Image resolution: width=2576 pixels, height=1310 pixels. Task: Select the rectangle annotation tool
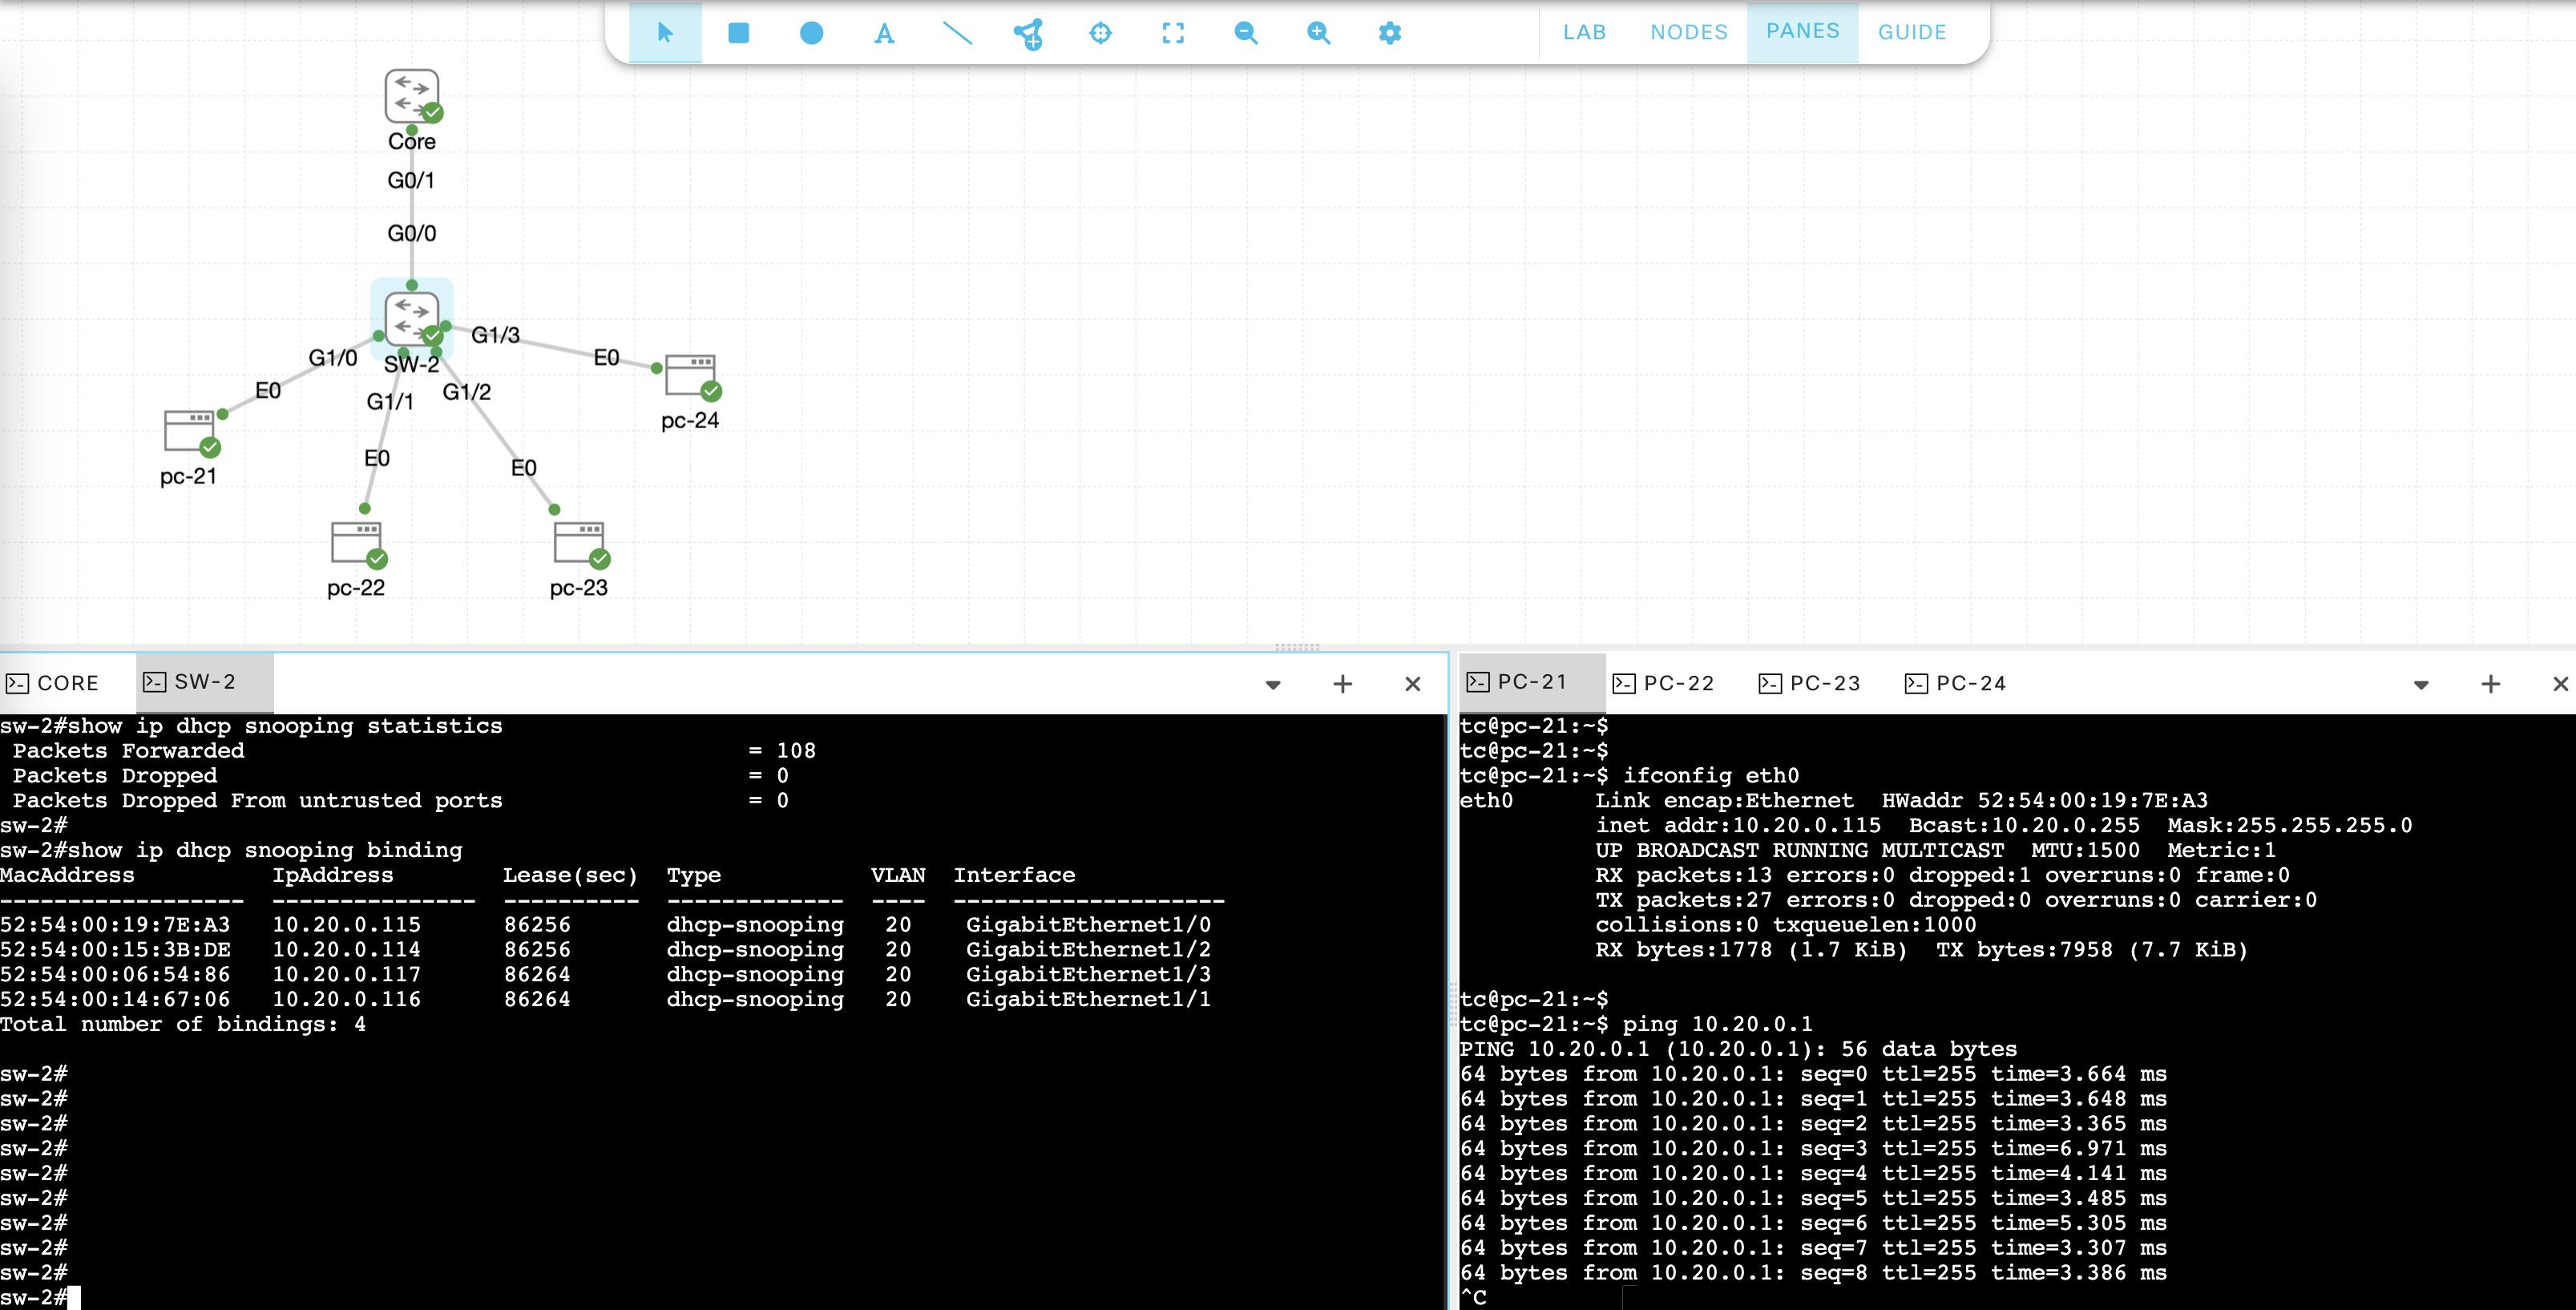[738, 33]
